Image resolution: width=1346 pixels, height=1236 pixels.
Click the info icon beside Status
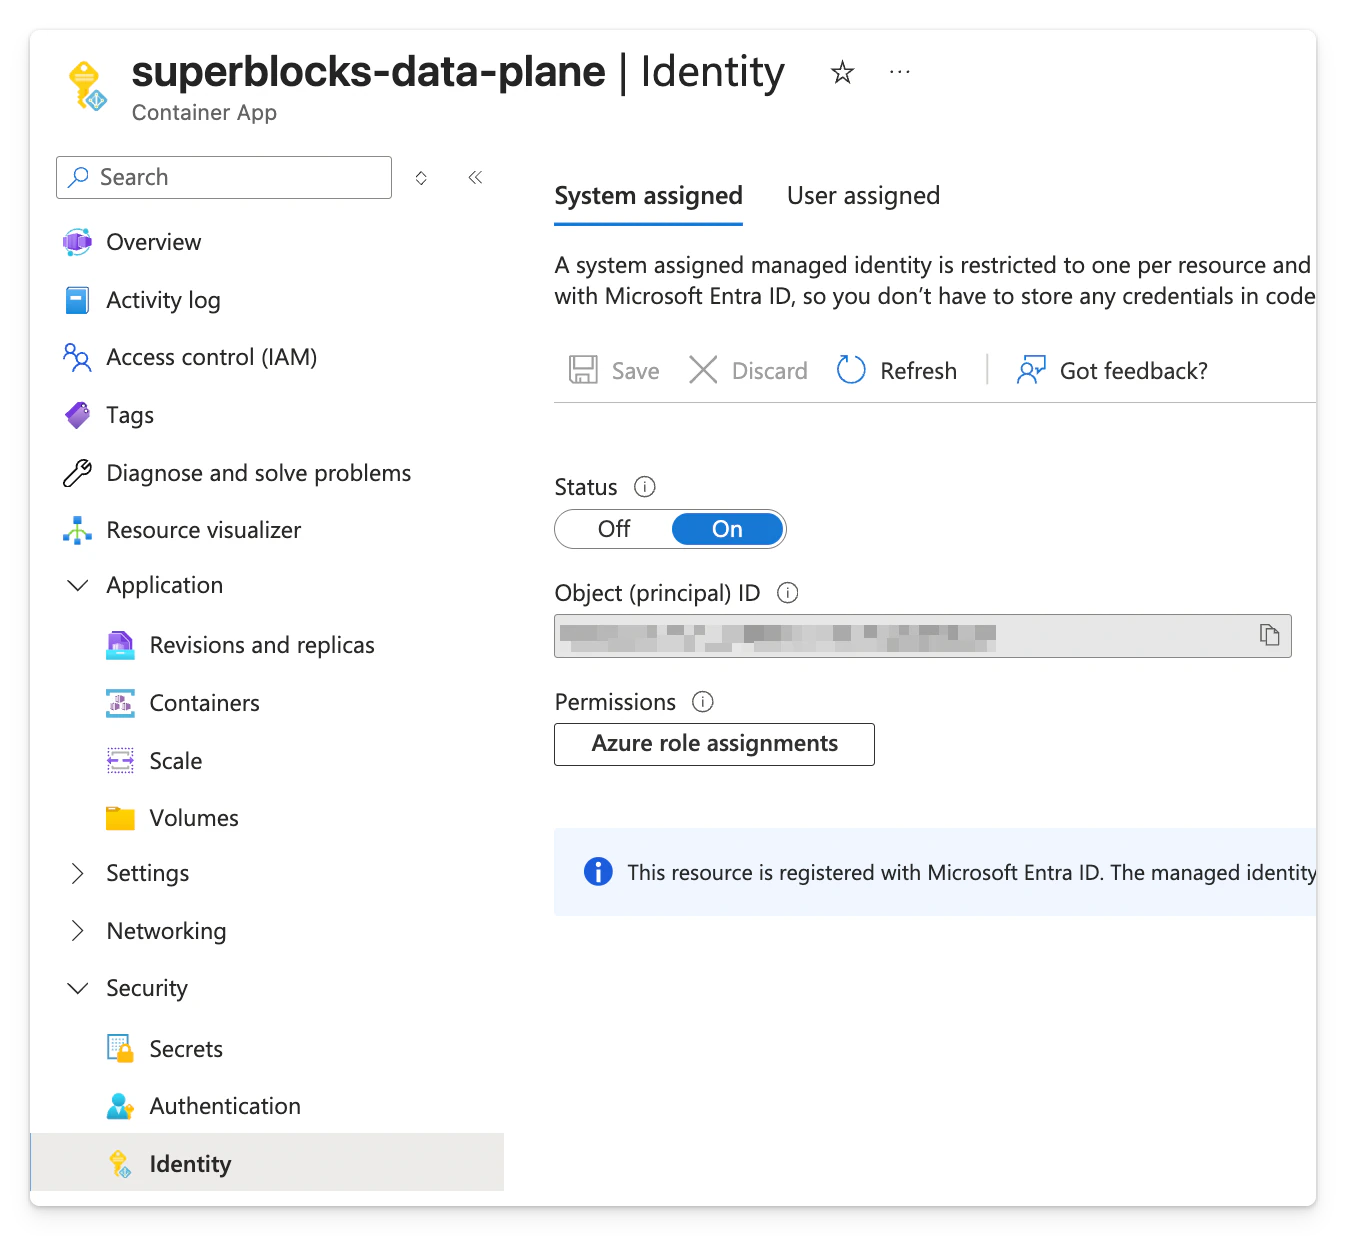click(x=645, y=487)
